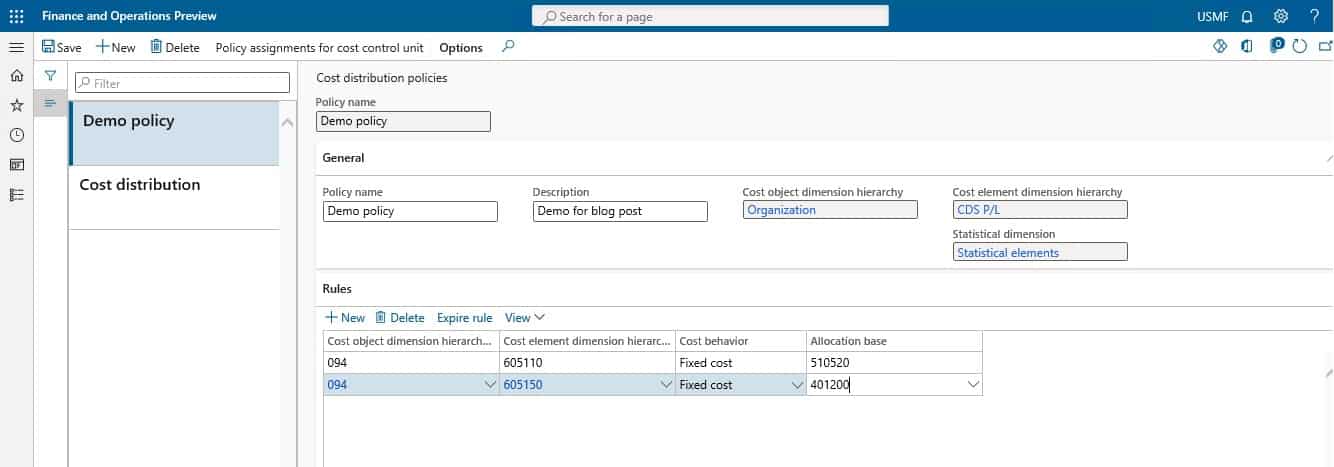Viewport: 1334px width, 467px height.
Task: Click Open in Microsoft Office icon
Action: click(1247, 46)
